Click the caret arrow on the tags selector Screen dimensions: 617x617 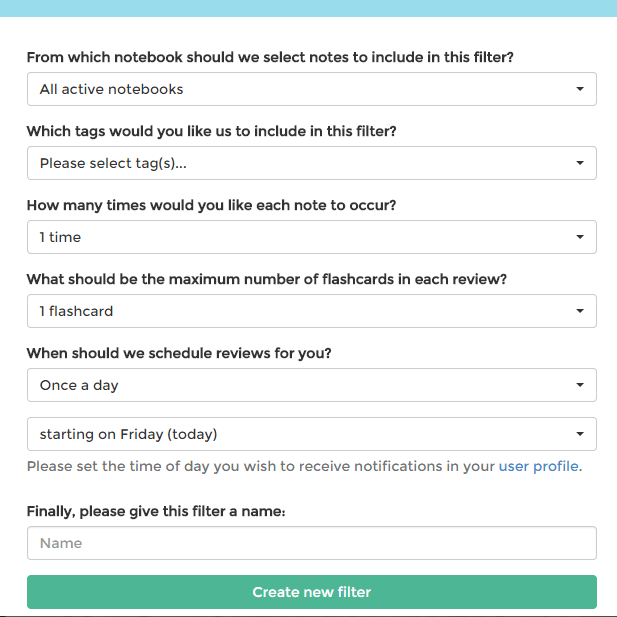click(x=580, y=163)
